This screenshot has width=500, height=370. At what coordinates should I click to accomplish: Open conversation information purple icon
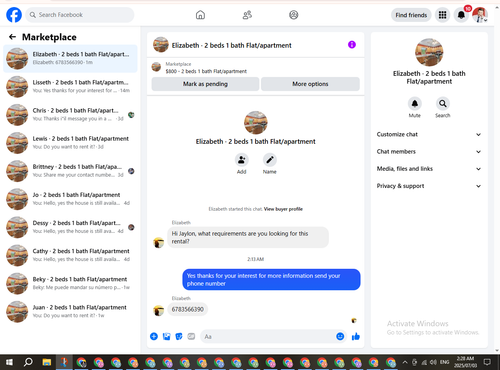coord(352,45)
